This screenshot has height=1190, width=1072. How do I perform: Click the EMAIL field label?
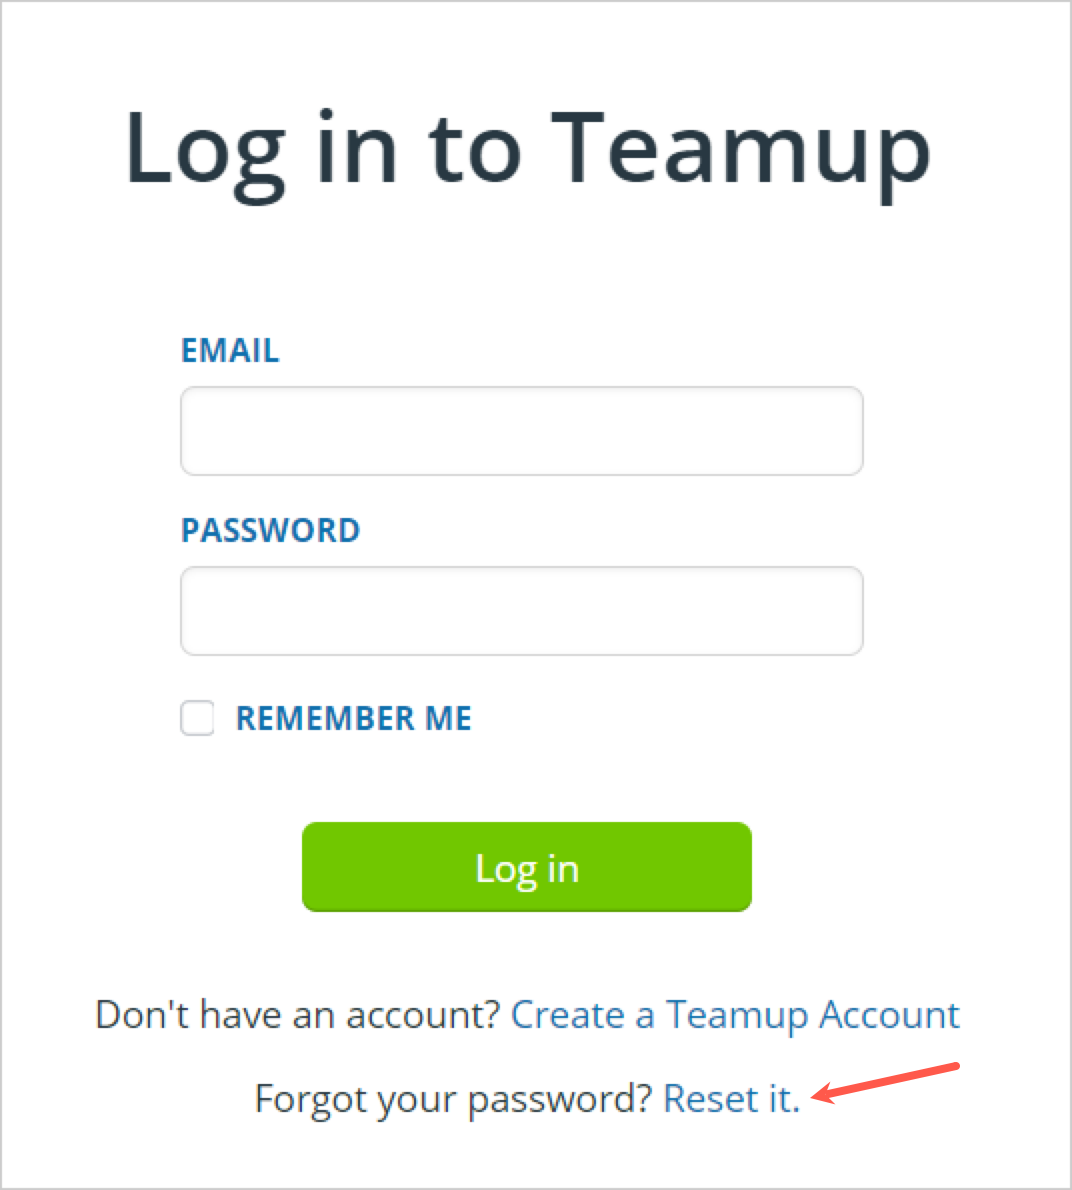[x=230, y=351]
